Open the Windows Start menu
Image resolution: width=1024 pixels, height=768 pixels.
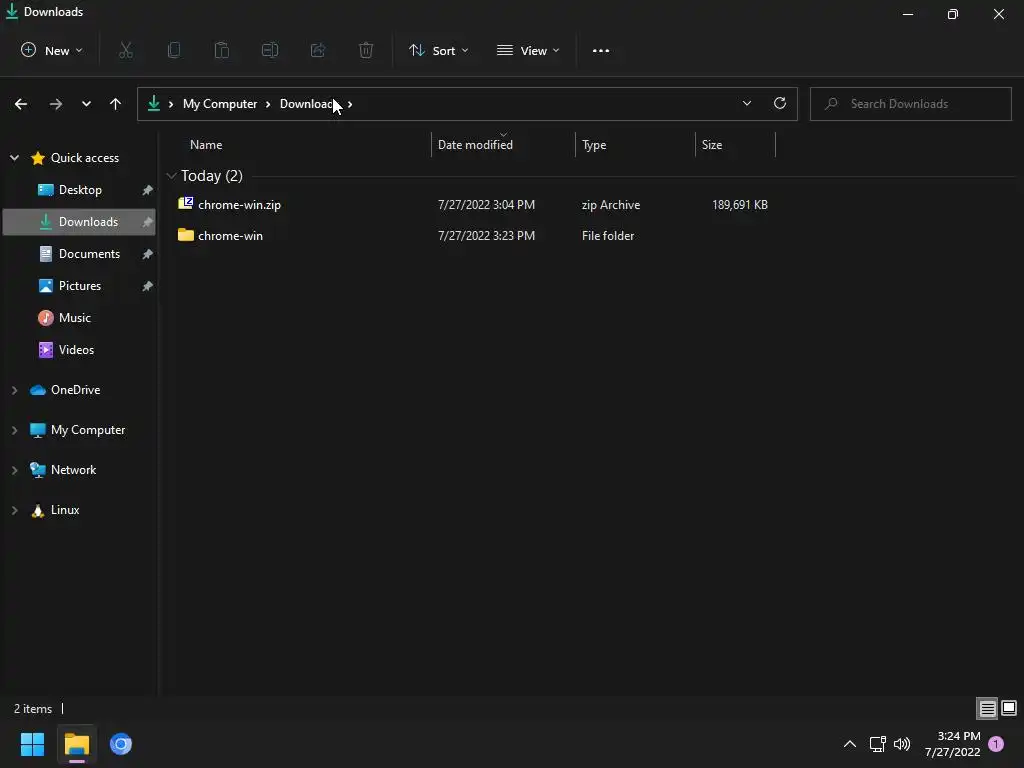tap(32, 744)
